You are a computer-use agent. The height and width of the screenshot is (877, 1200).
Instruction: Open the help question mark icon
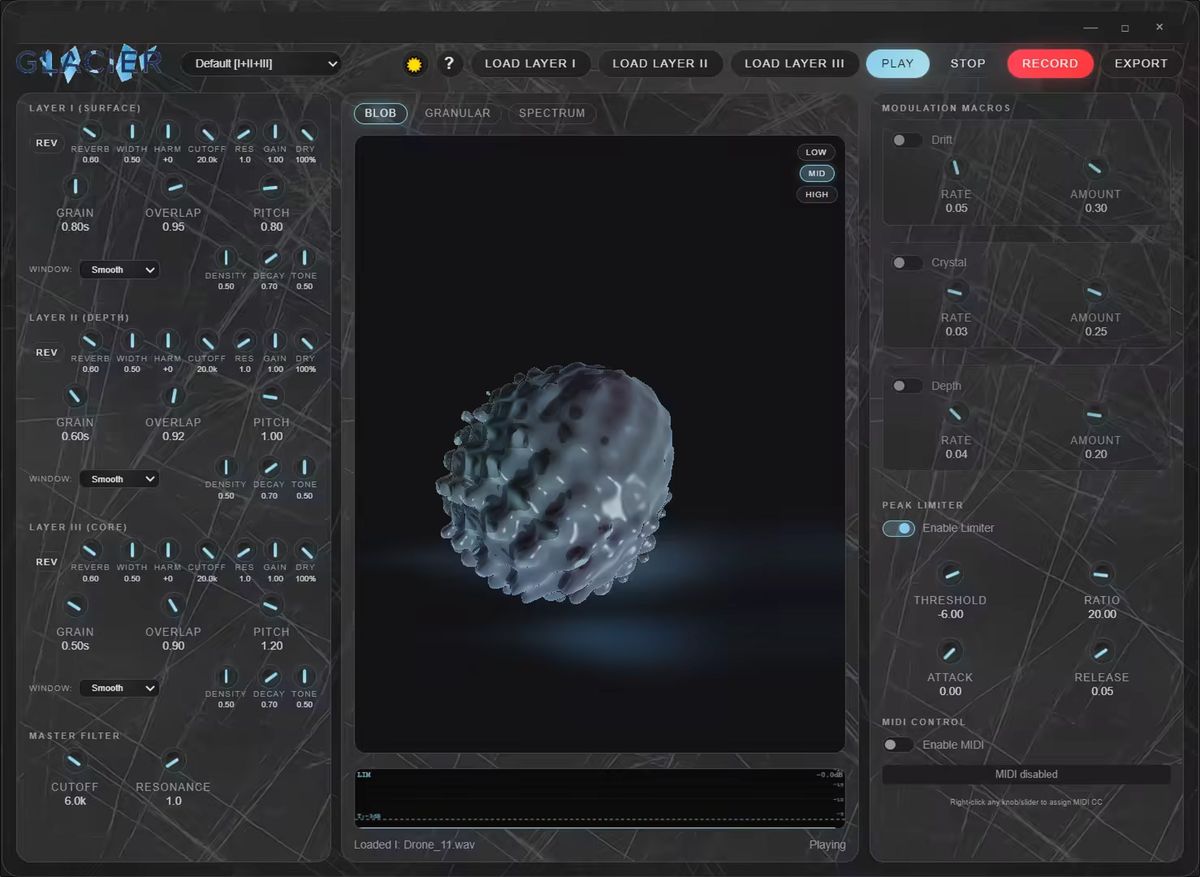pyautogui.click(x=449, y=63)
